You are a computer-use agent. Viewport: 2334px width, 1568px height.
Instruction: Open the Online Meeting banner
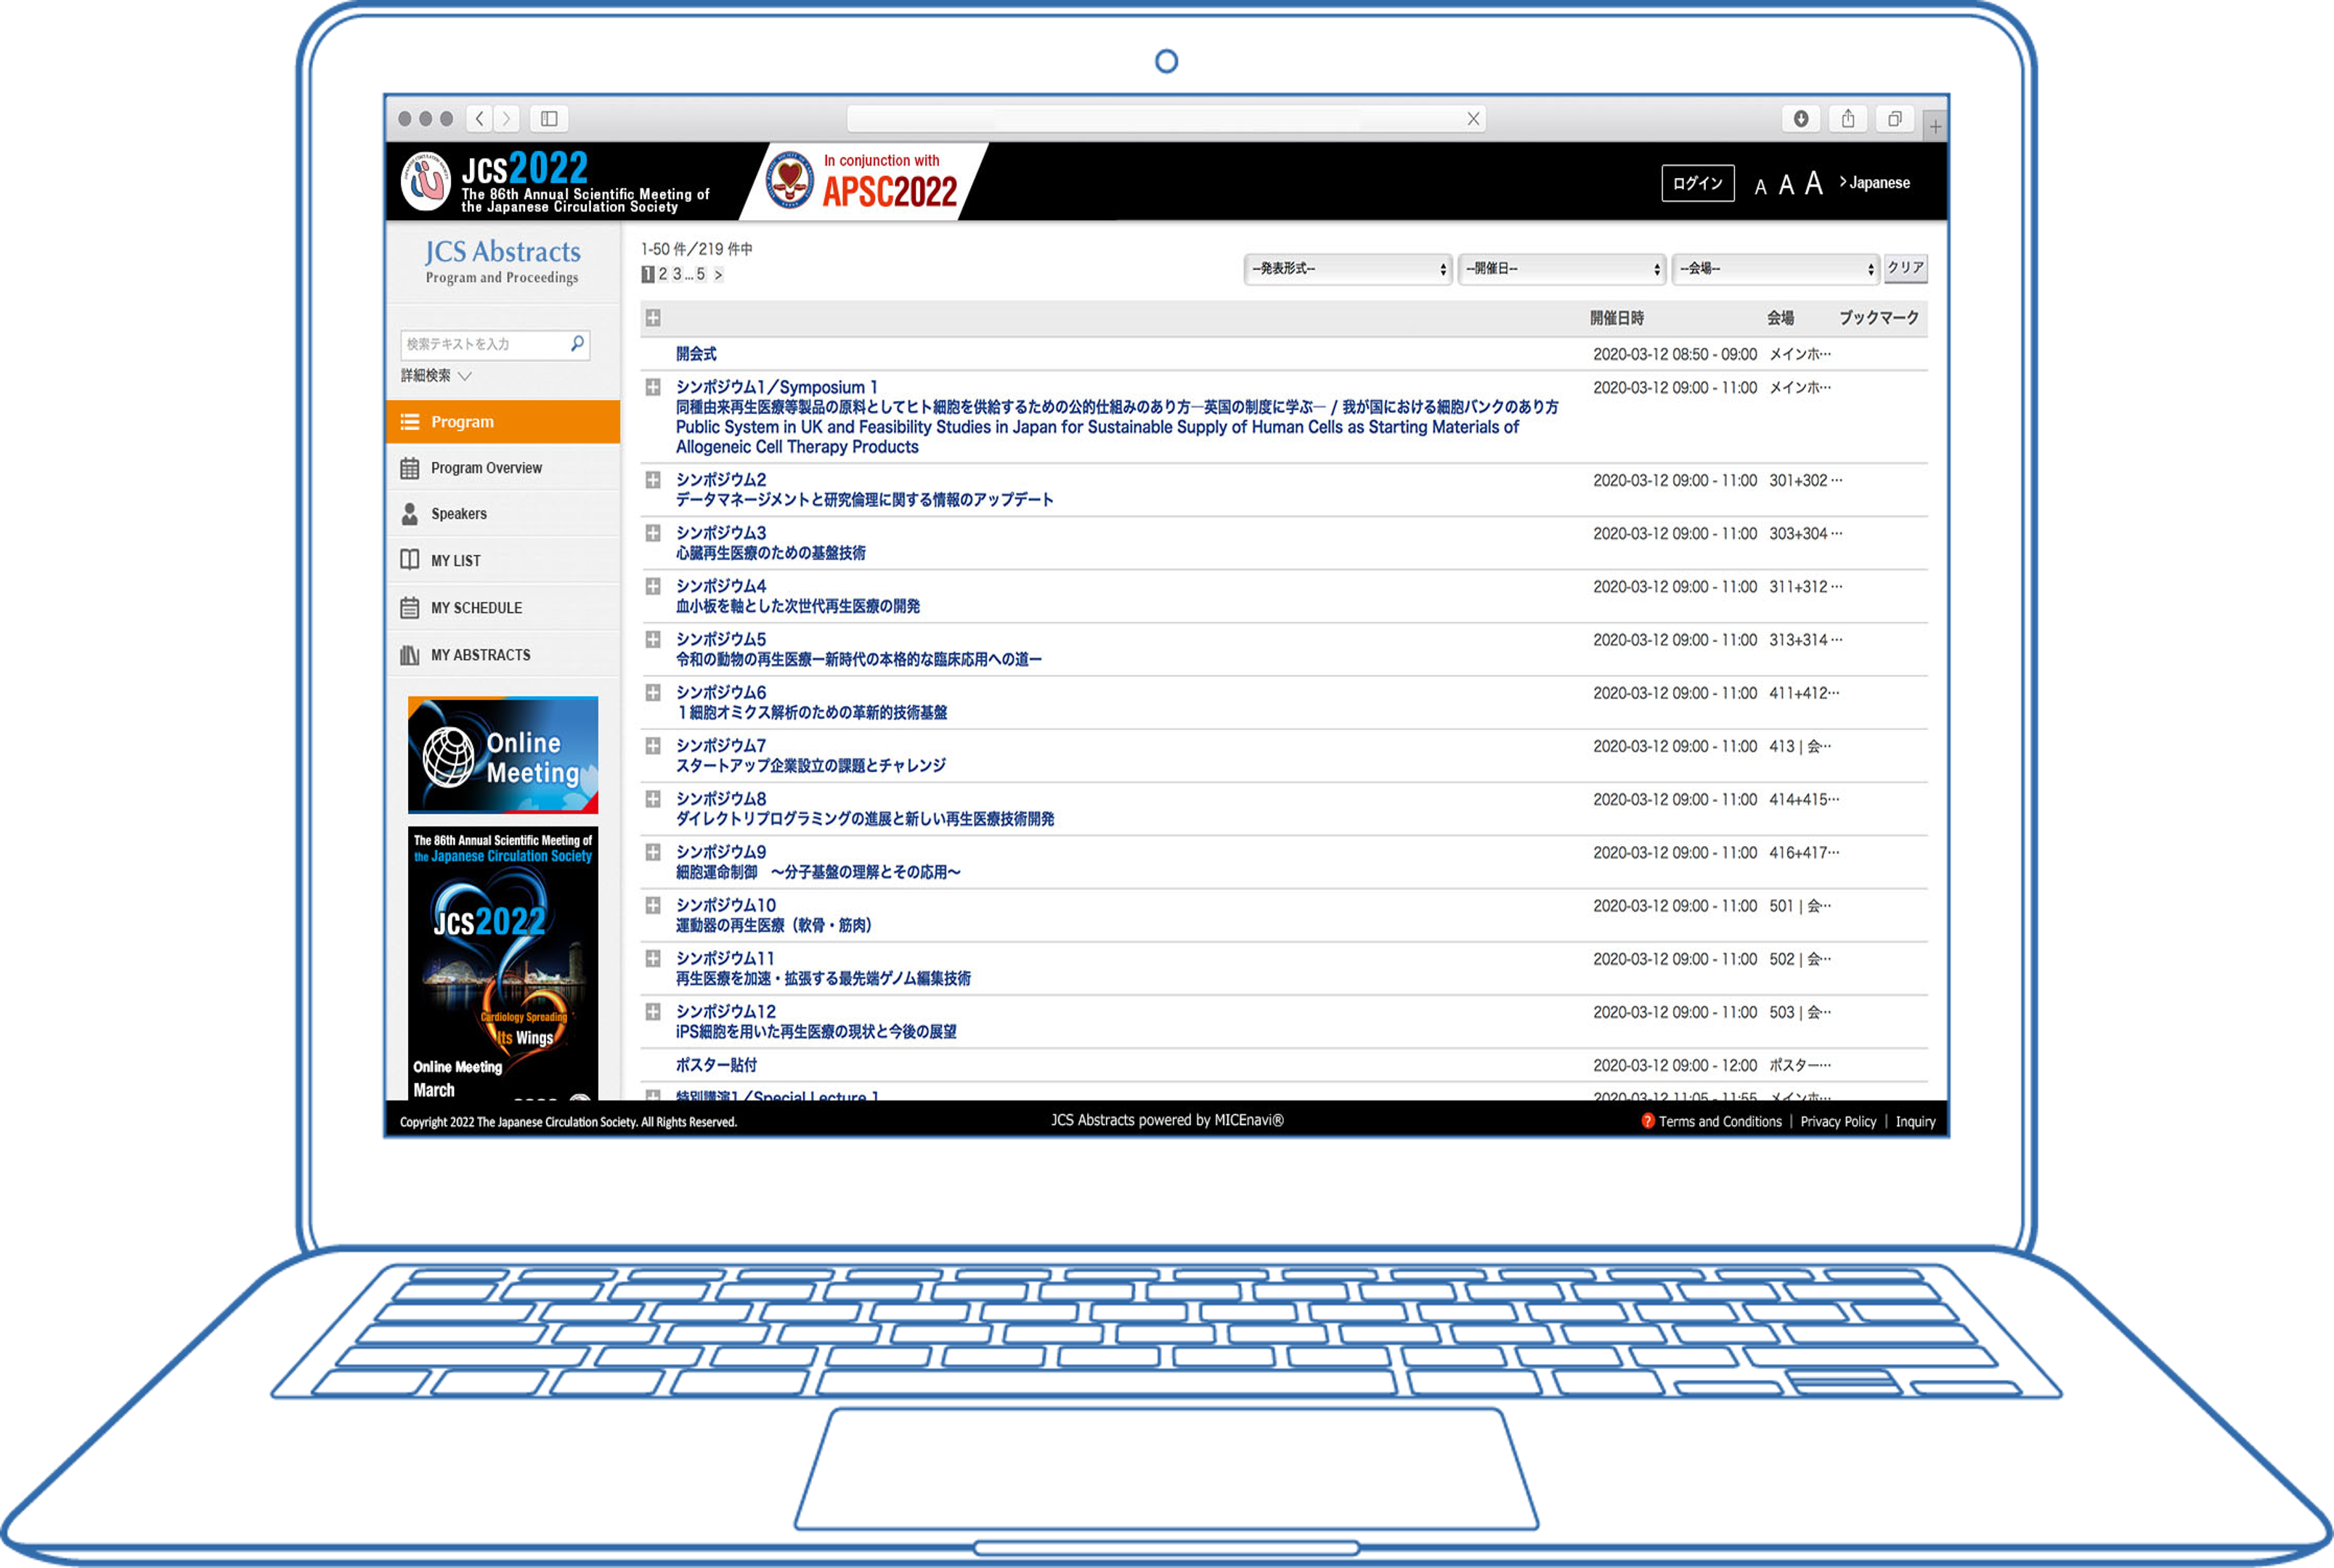point(503,755)
